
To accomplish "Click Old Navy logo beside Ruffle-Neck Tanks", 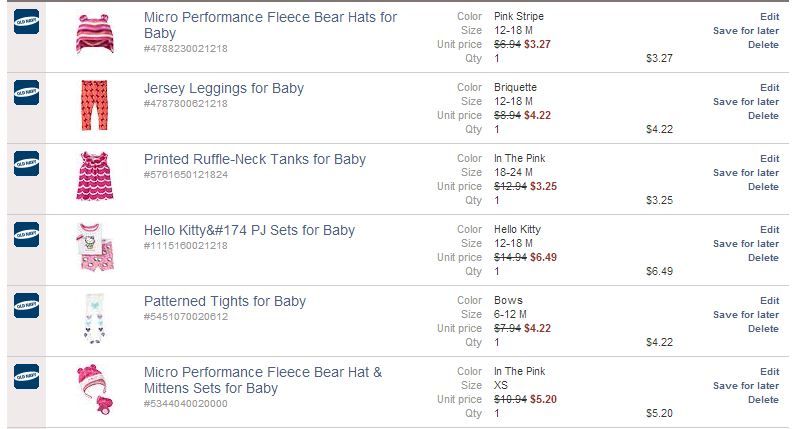I will tap(26, 164).
